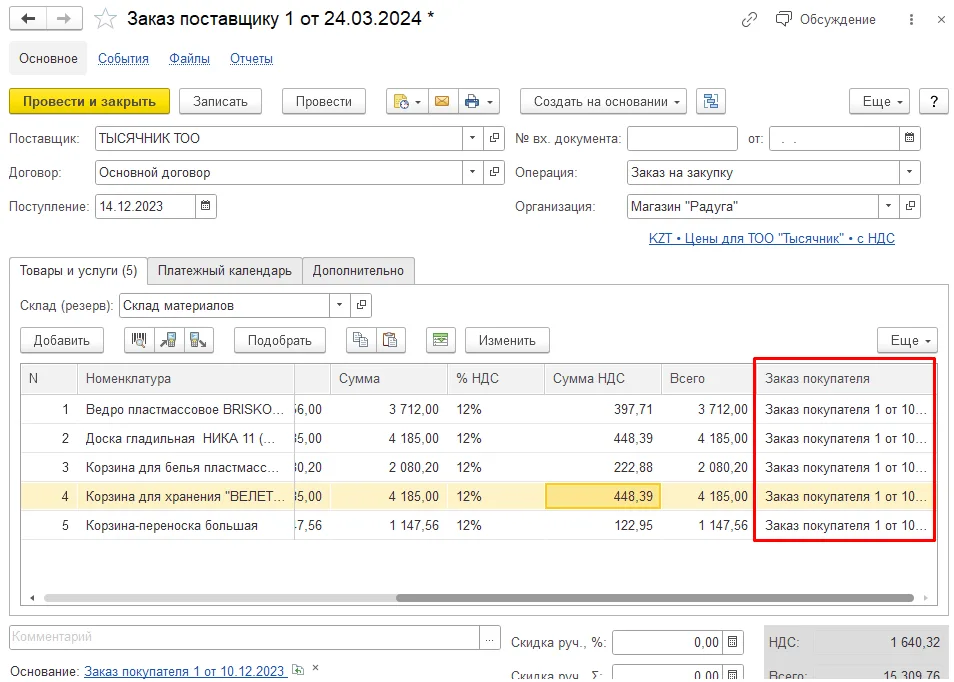Click the Сумма НДС cell 397,71

602,409
